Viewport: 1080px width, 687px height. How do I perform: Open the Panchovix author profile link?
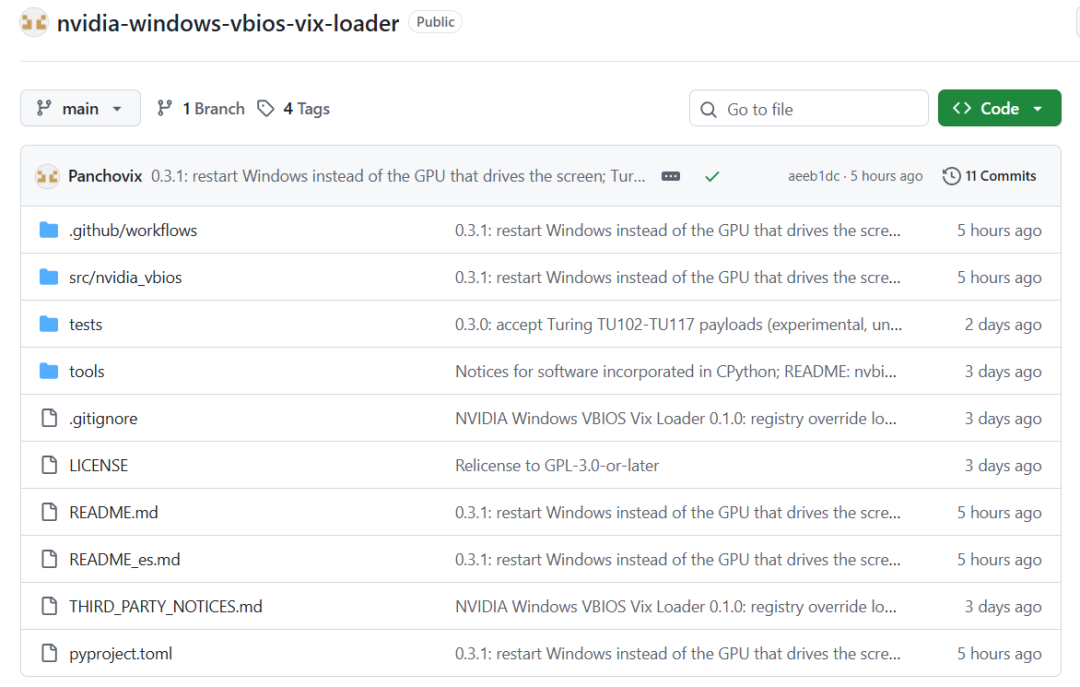point(105,176)
